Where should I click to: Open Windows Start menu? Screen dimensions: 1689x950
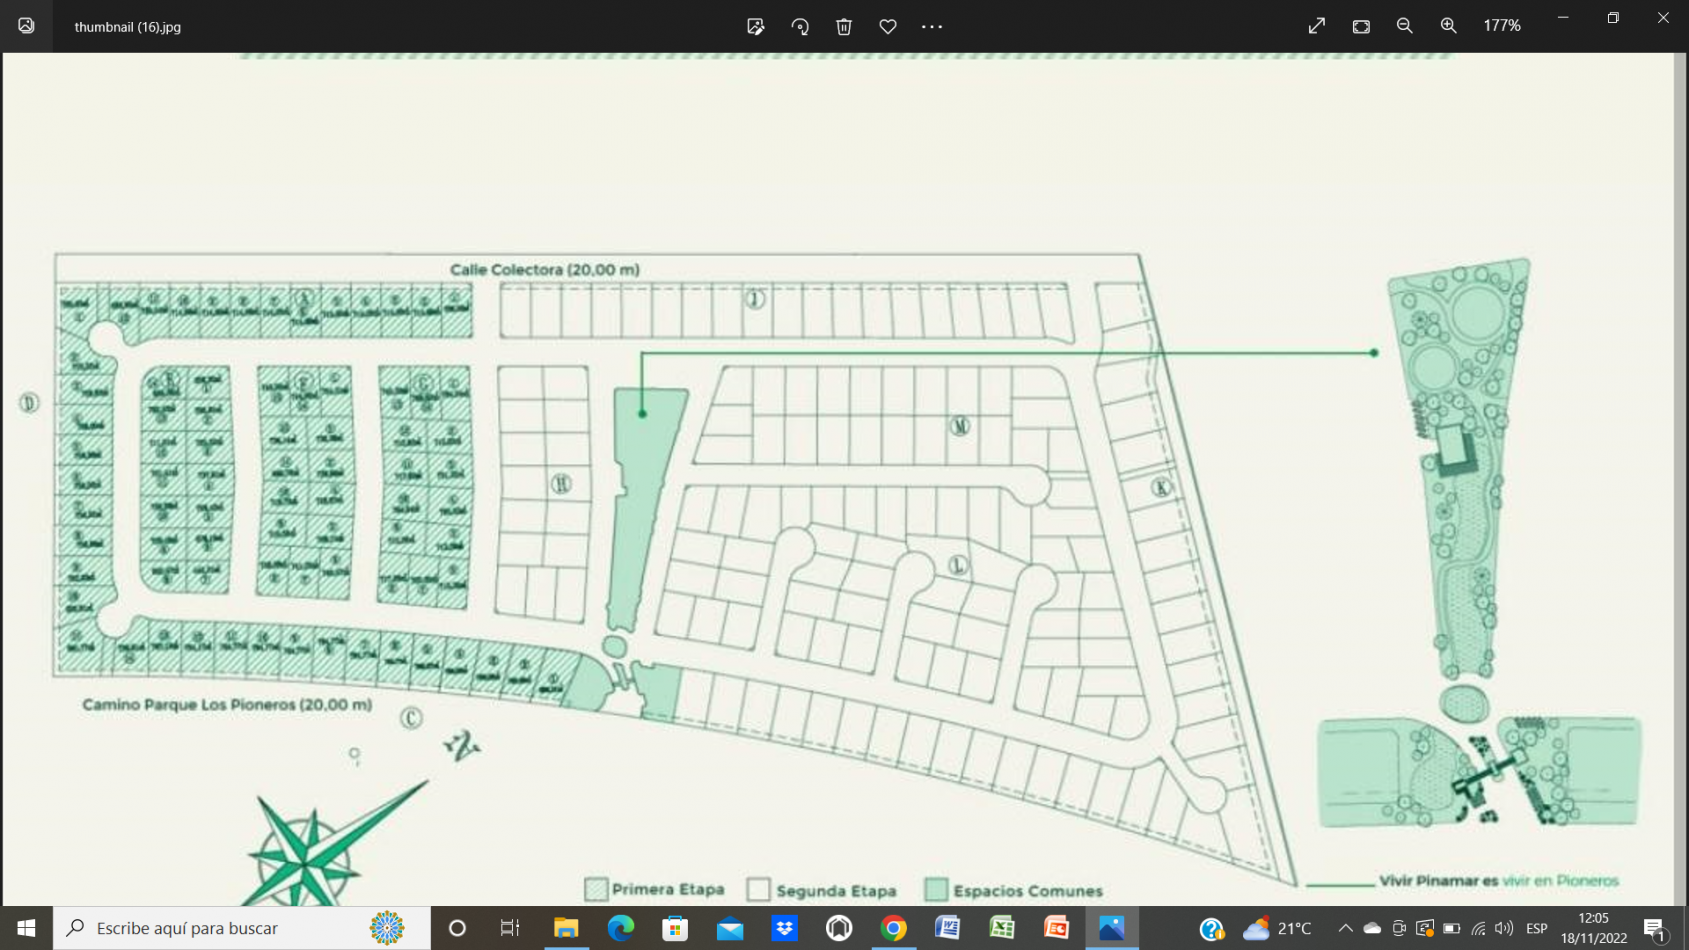26,928
